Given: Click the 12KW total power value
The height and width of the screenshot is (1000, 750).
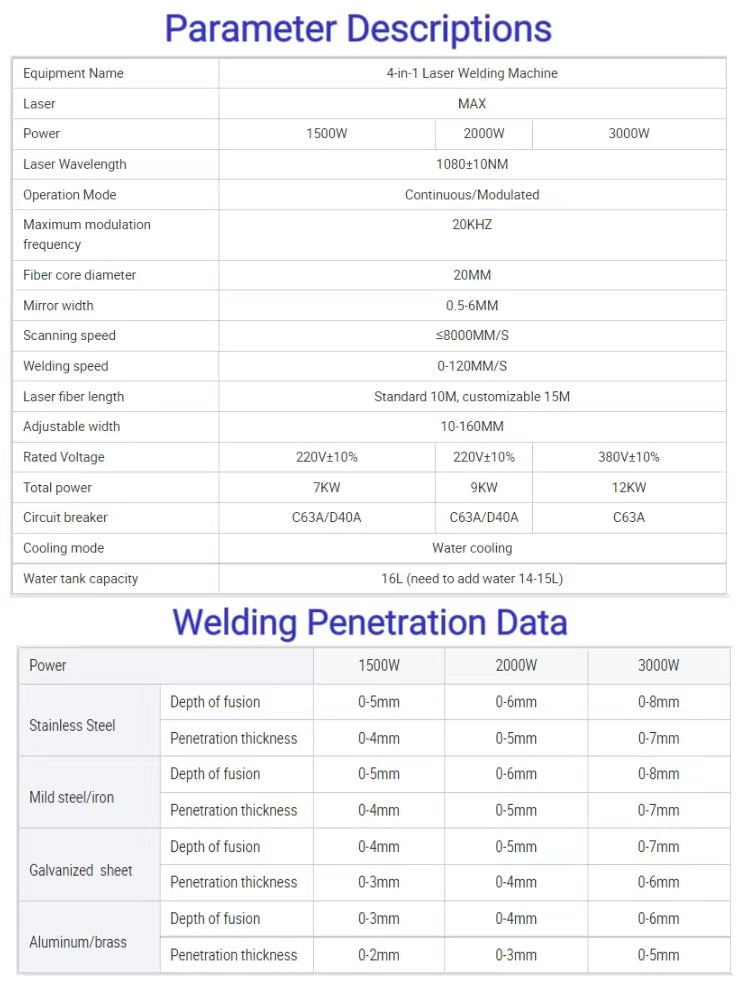Looking at the screenshot, I should 628,488.
